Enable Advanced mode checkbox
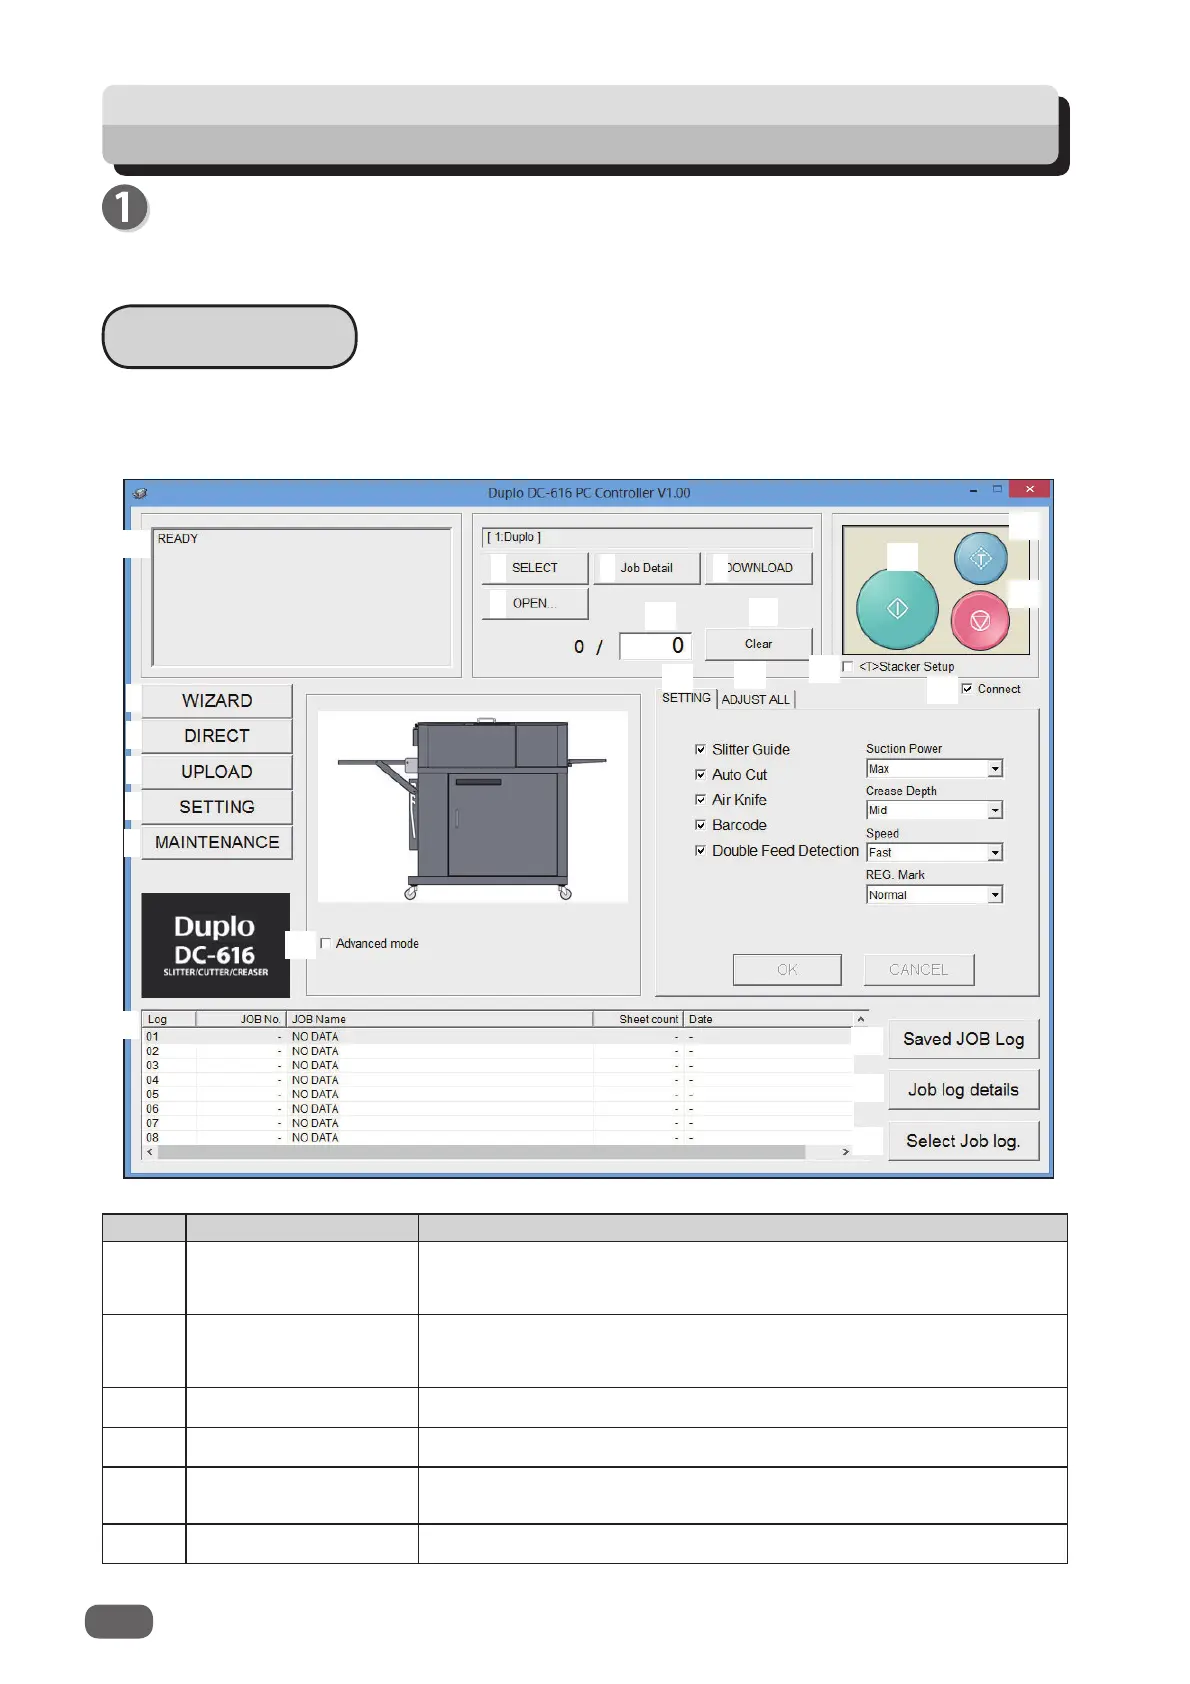 [325, 943]
